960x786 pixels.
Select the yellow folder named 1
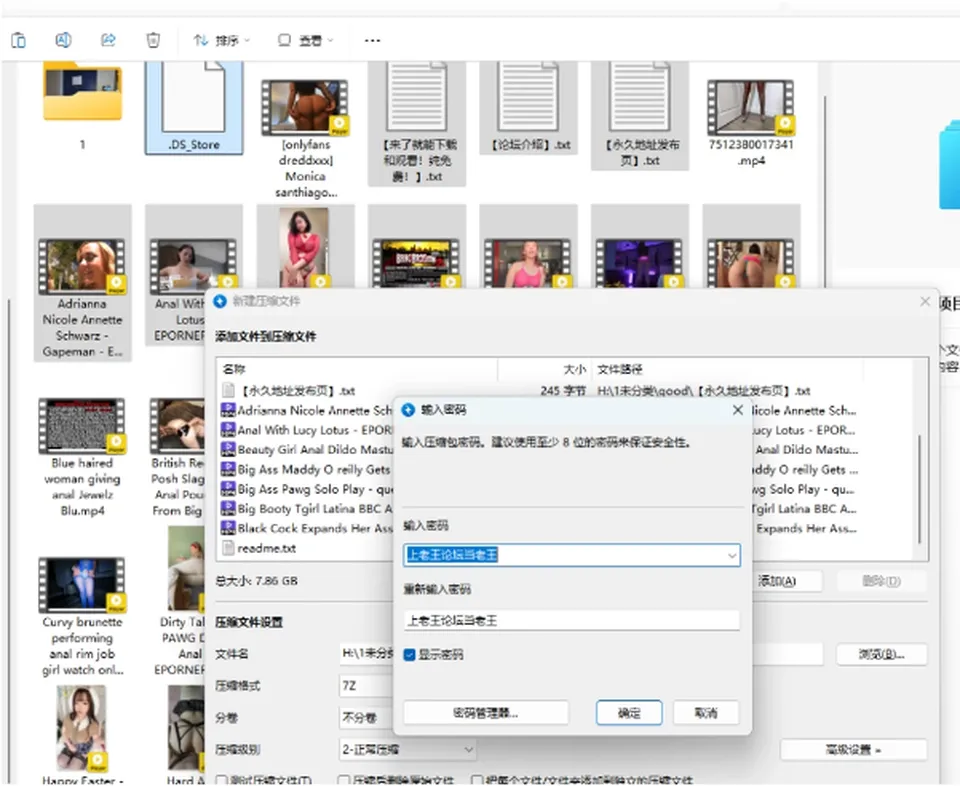tap(83, 93)
